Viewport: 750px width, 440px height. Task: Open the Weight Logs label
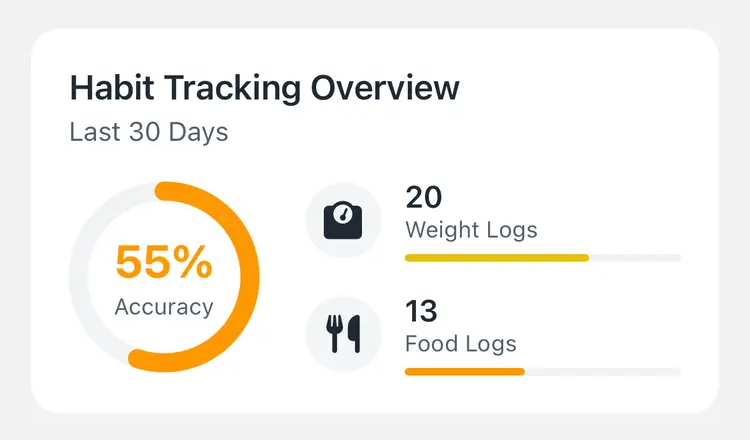(x=471, y=230)
